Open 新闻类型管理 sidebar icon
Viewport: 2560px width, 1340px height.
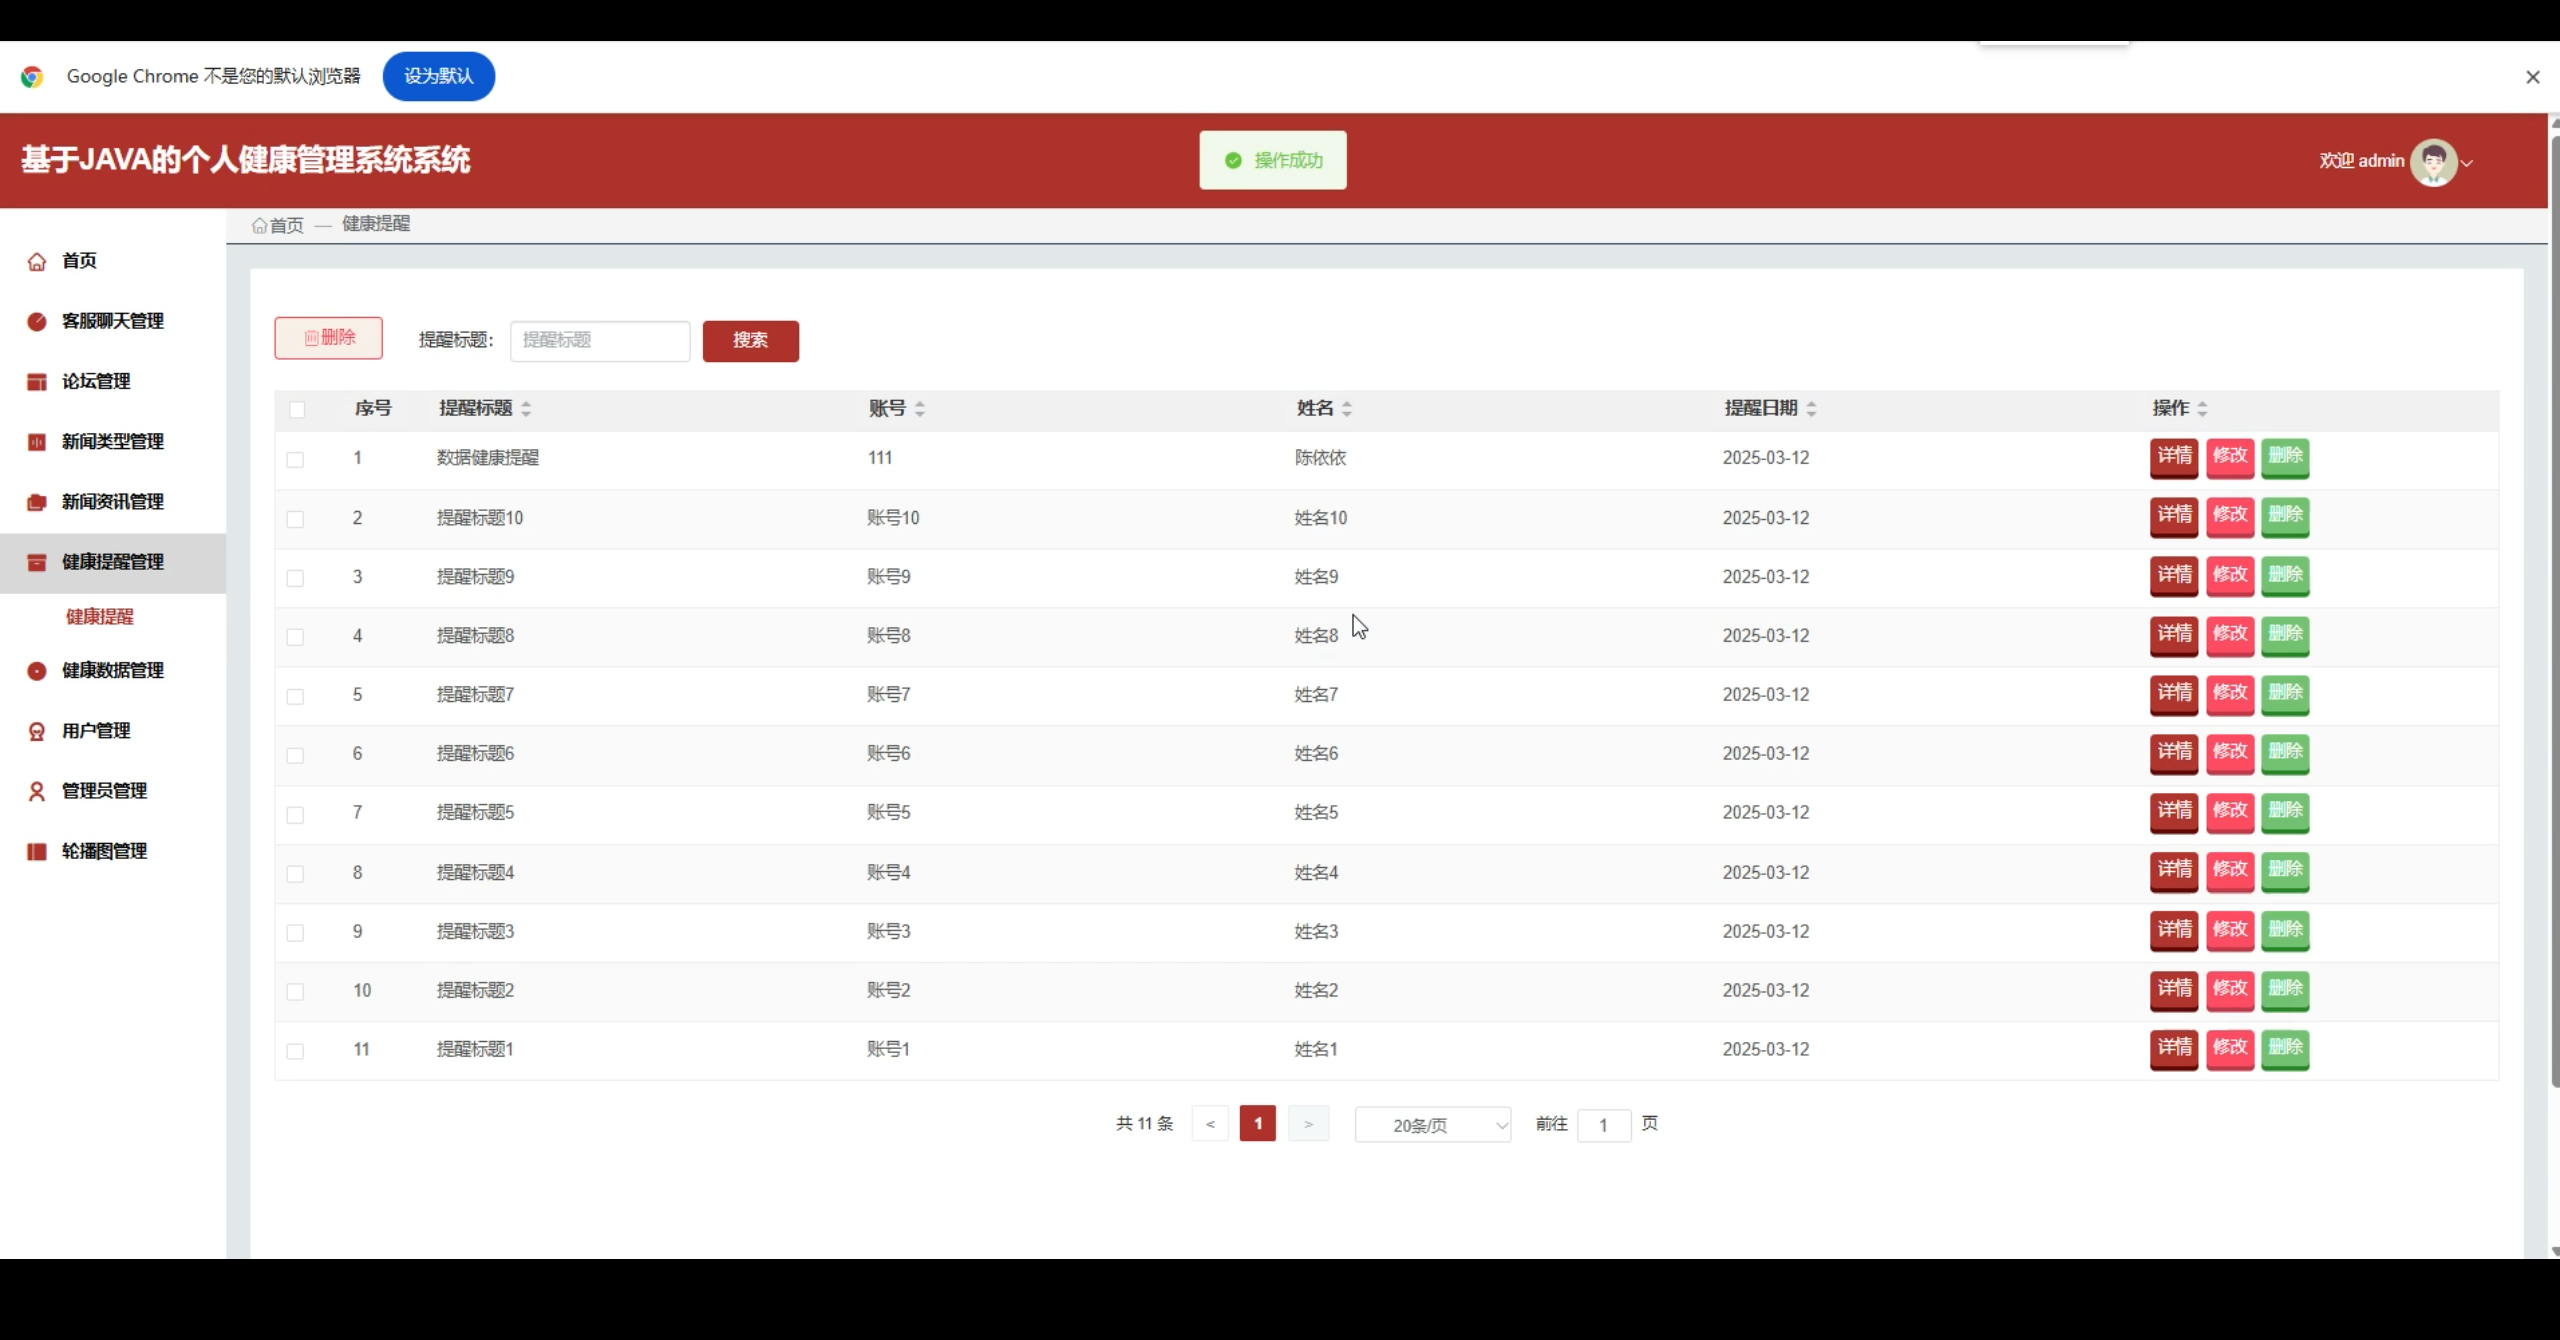[x=37, y=441]
